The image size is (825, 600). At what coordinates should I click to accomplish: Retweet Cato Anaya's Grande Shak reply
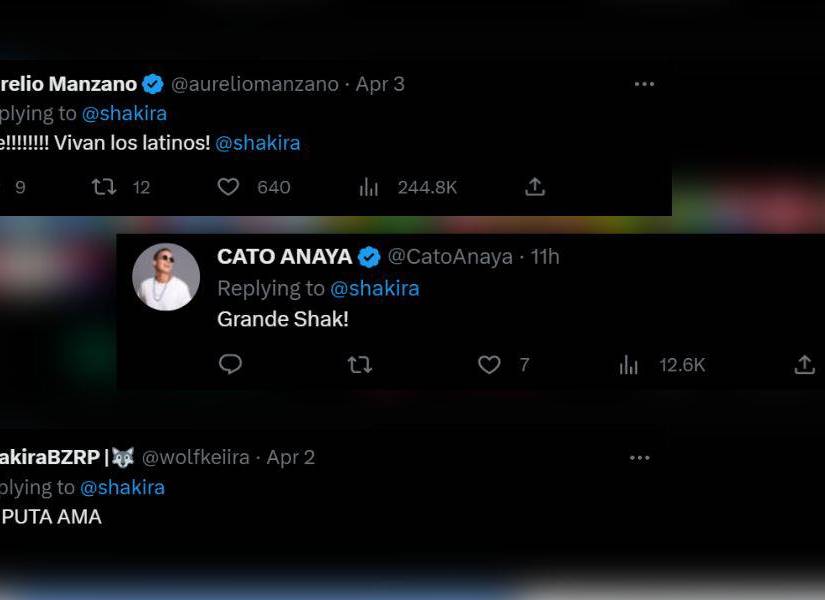(359, 365)
